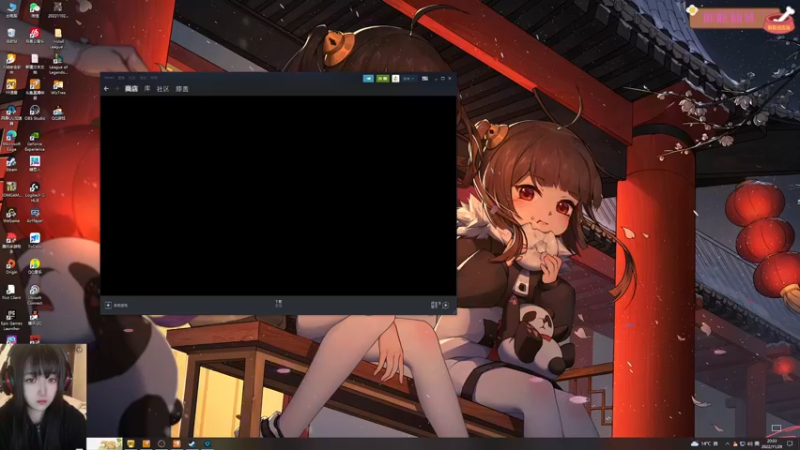Click the Steam icon in the taskbar
The width and height of the screenshot is (800, 450).
[x=192, y=444]
